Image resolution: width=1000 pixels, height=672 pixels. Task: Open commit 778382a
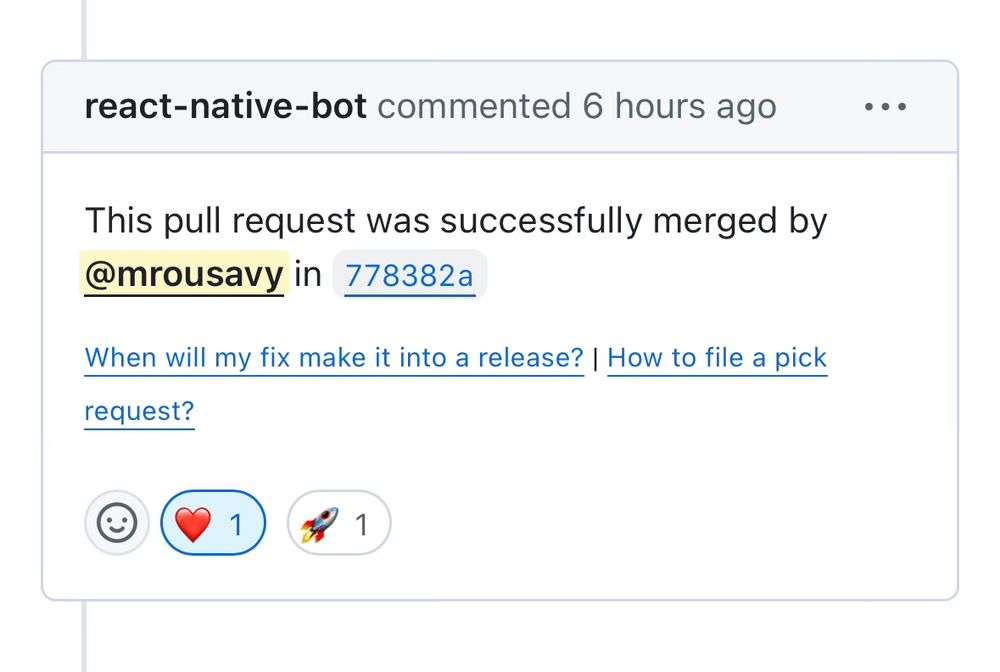[x=409, y=275]
